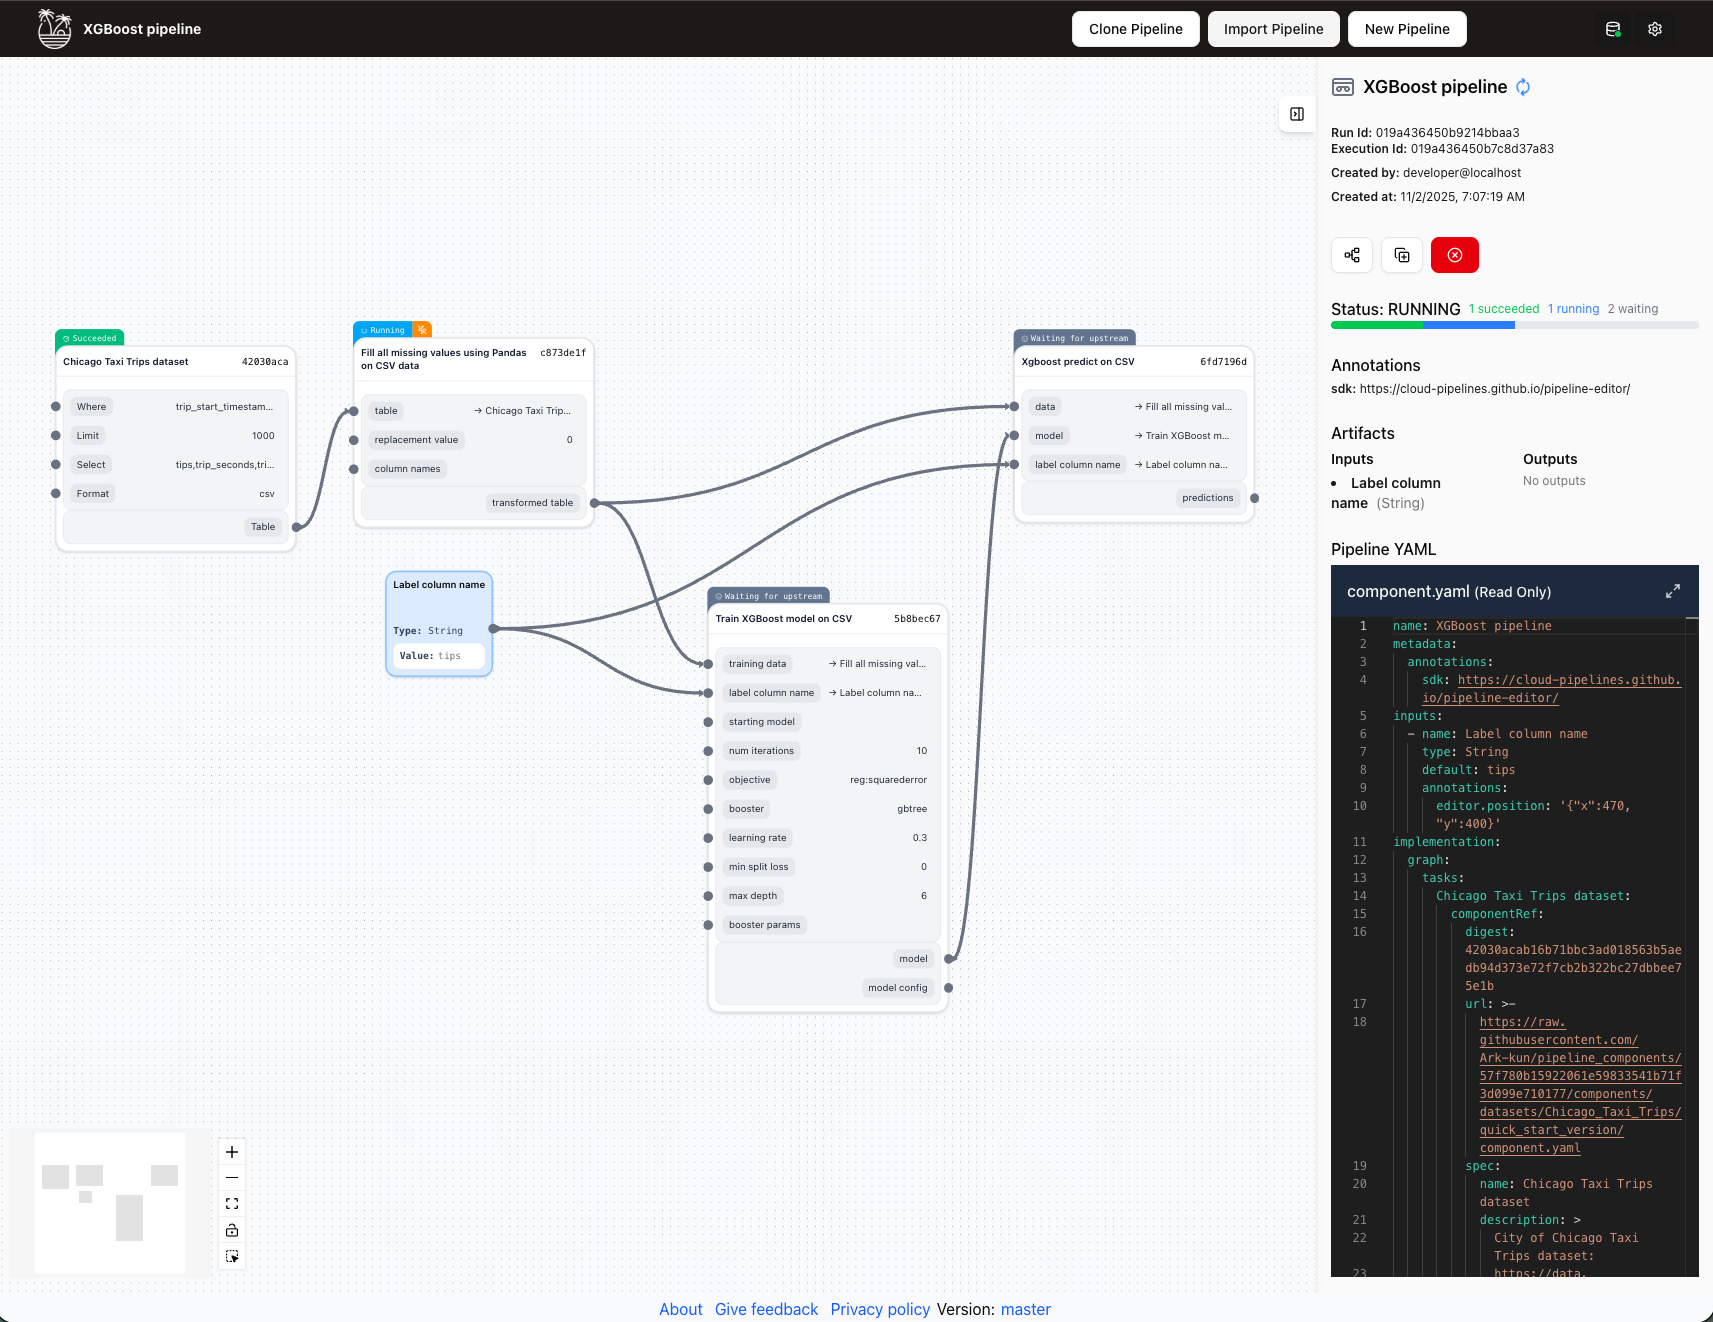The height and width of the screenshot is (1322, 1713).
Task: Click the refresh icon beside XGBoost pipeline title
Action: tap(1523, 87)
